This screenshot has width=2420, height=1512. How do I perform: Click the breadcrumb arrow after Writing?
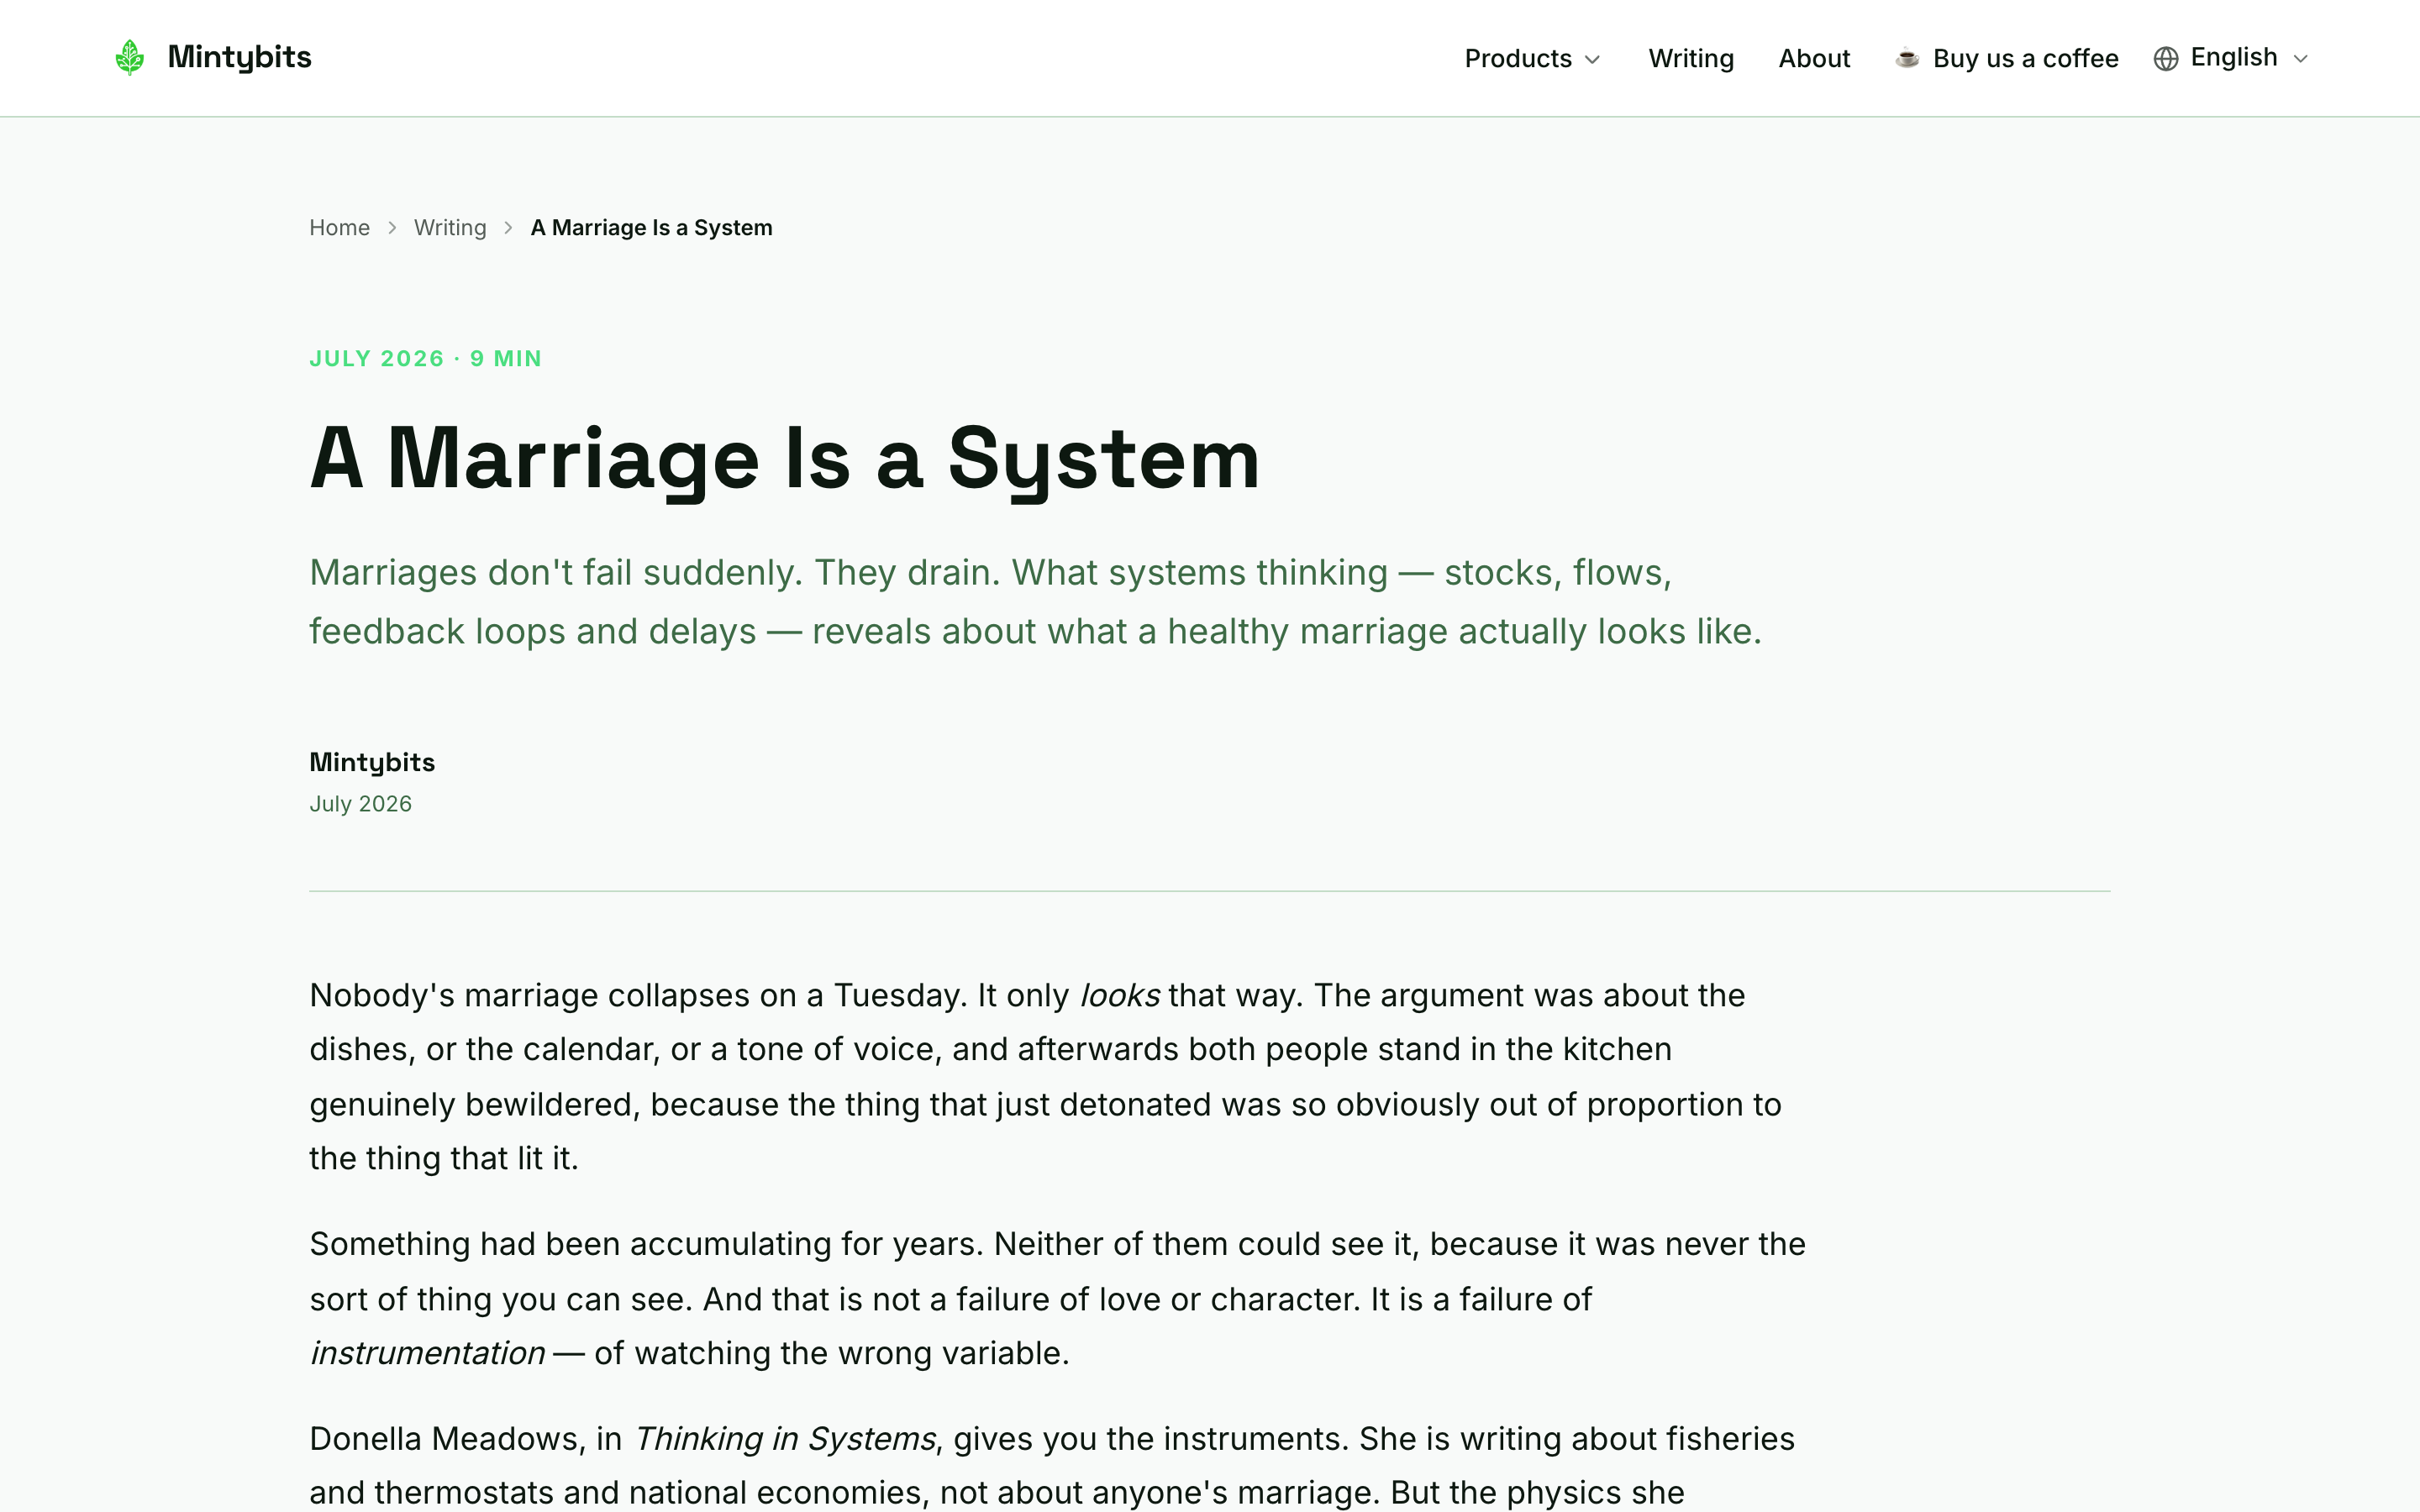[508, 228]
